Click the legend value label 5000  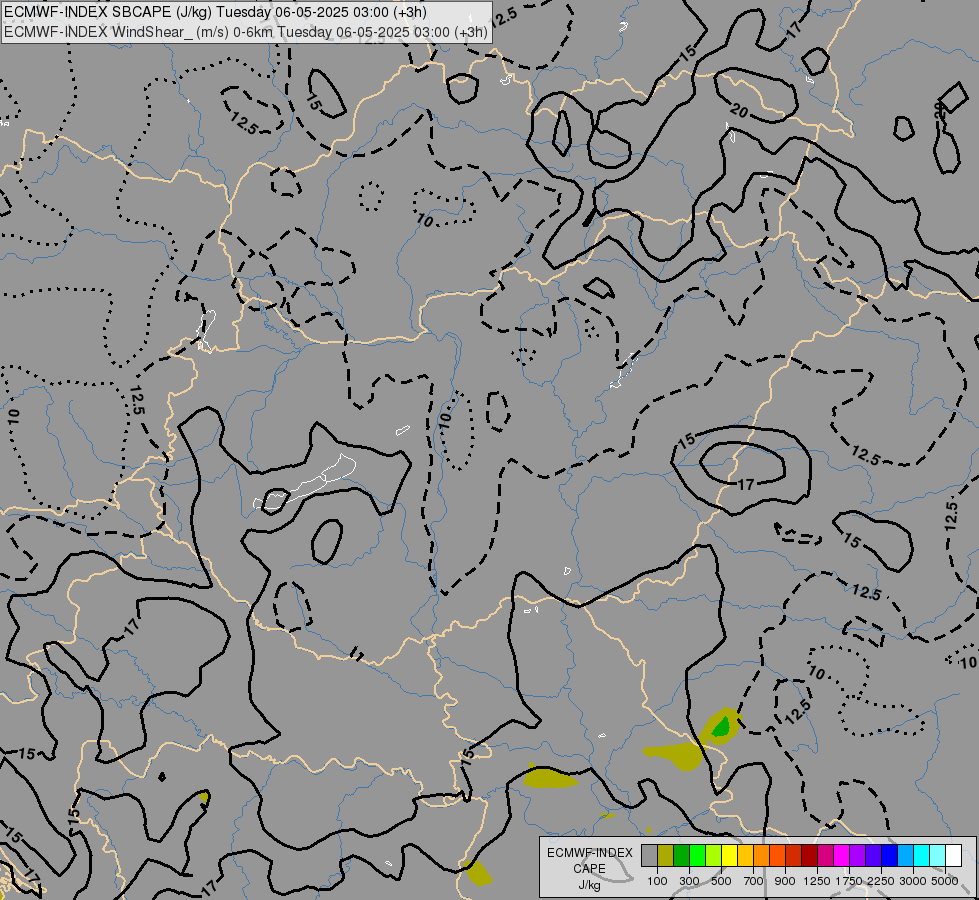coord(945,881)
